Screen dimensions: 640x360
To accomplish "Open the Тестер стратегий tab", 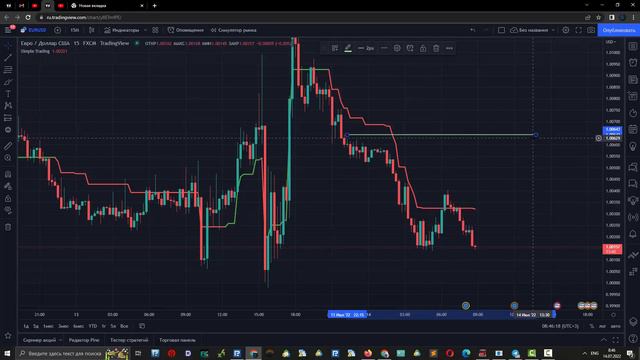I will (129, 340).
